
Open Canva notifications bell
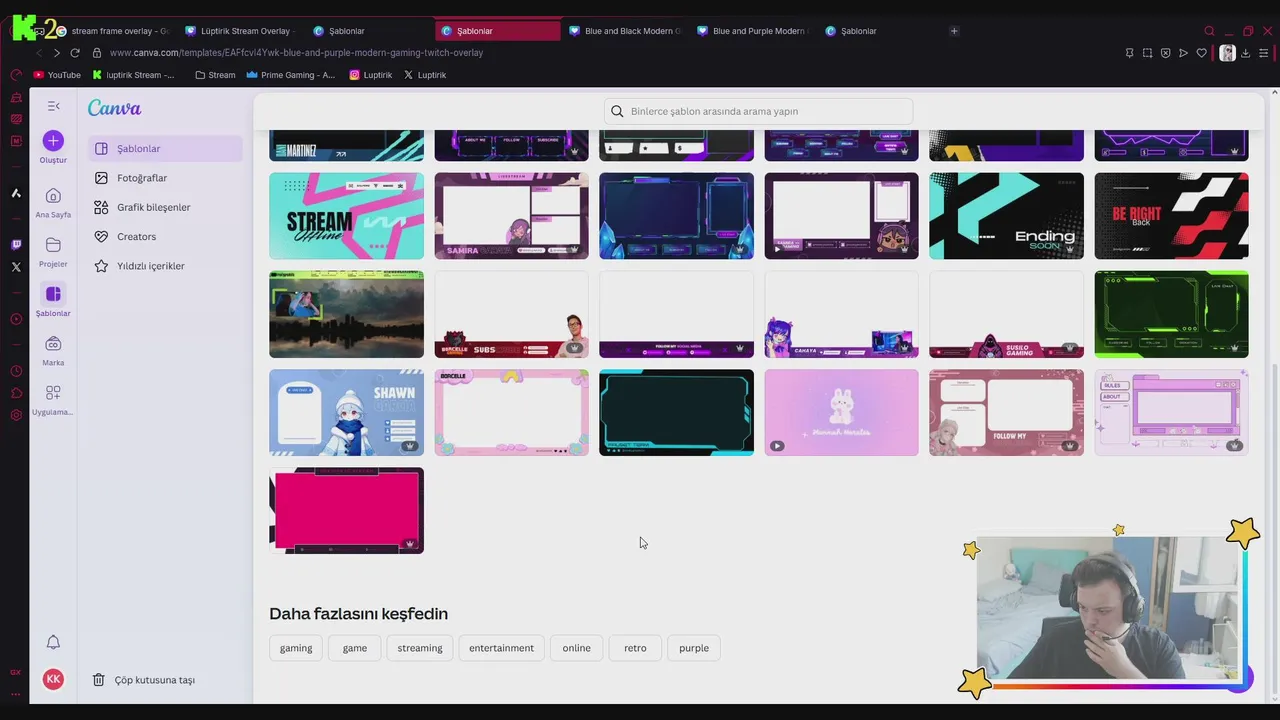pyautogui.click(x=53, y=642)
